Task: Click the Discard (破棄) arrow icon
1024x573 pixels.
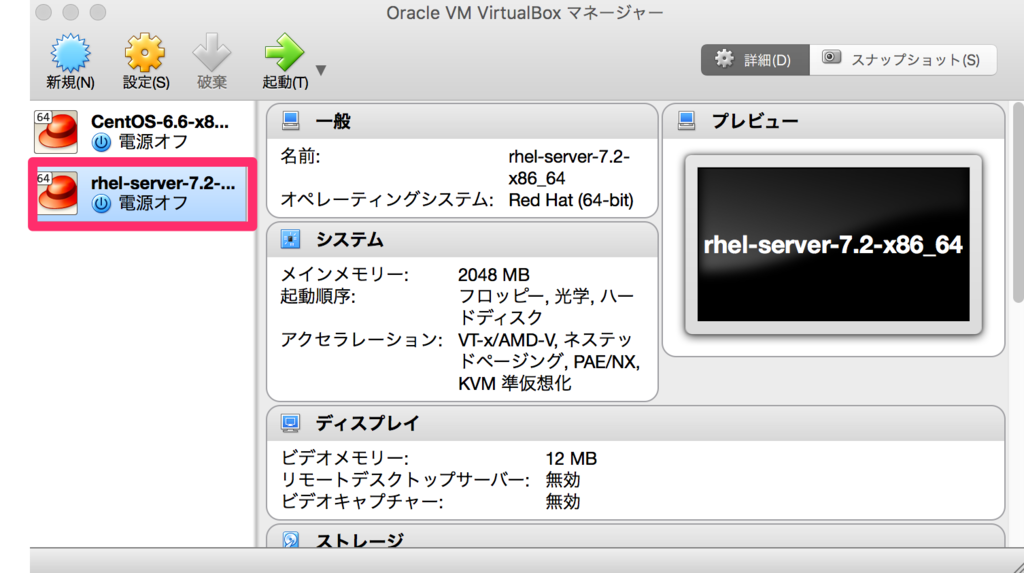Action: point(212,53)
